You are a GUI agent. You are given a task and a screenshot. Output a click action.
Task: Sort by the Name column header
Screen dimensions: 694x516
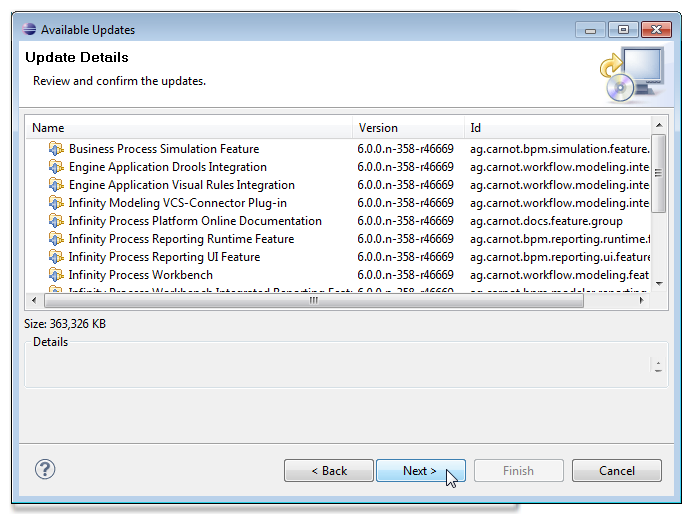coord(189,128)
